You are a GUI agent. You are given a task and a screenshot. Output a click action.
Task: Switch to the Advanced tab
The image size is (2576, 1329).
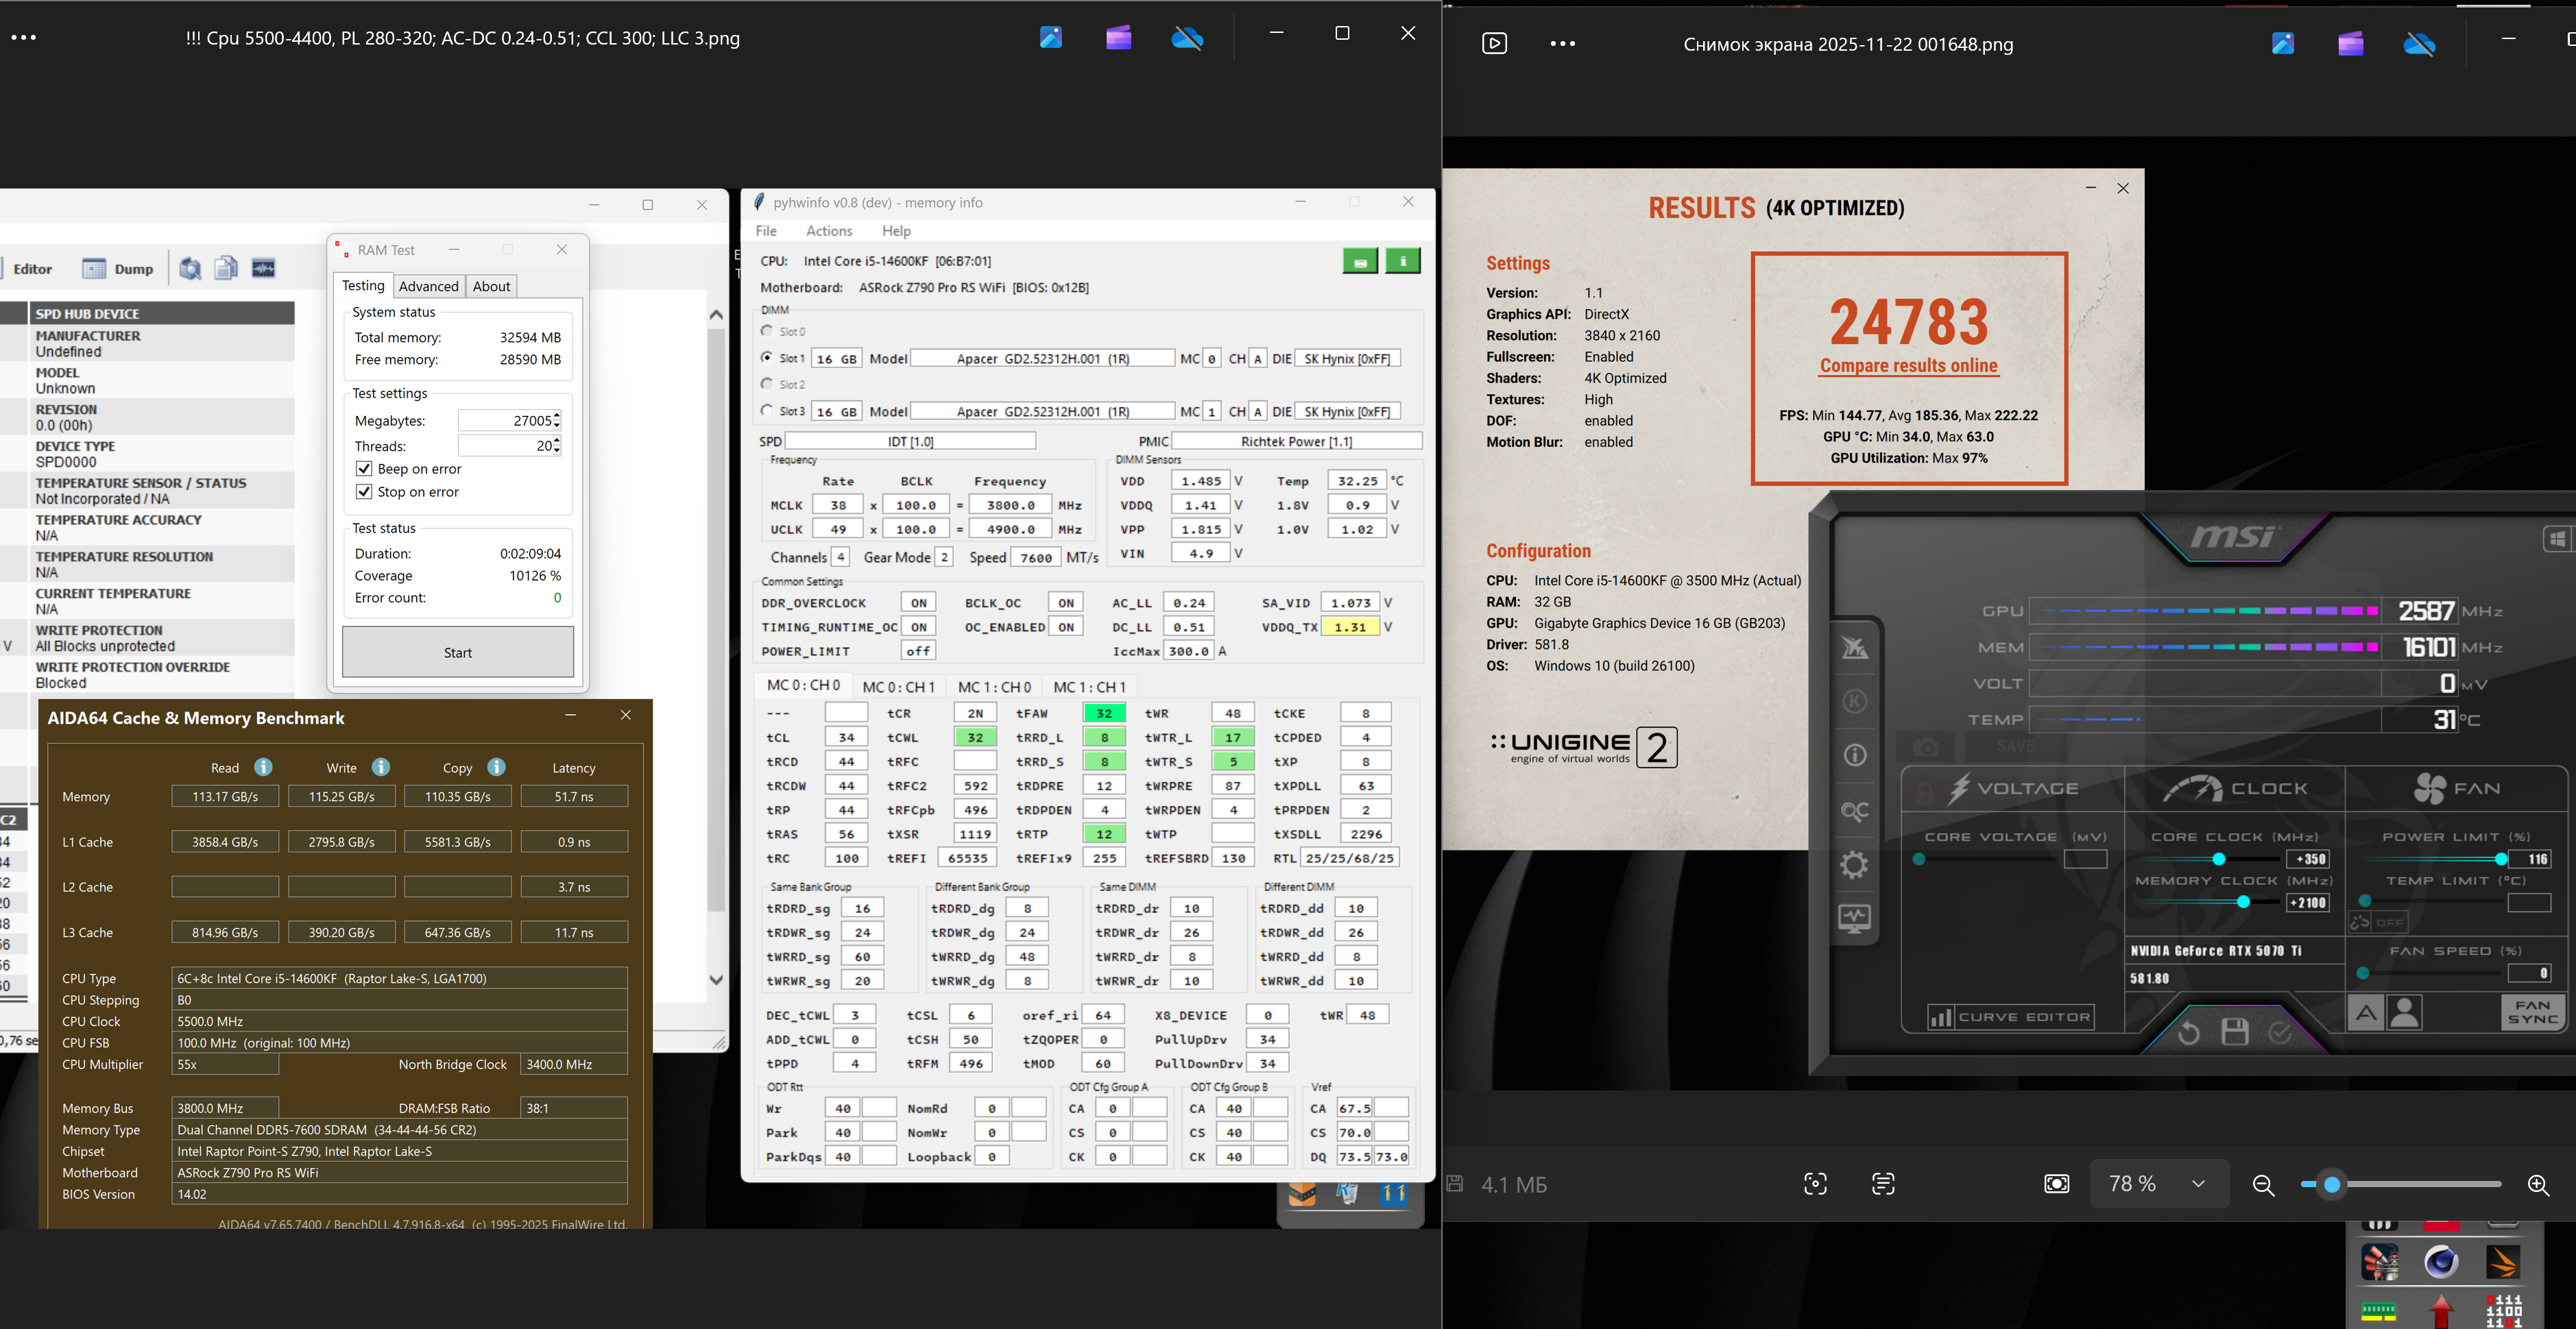(x=428, y=286)
